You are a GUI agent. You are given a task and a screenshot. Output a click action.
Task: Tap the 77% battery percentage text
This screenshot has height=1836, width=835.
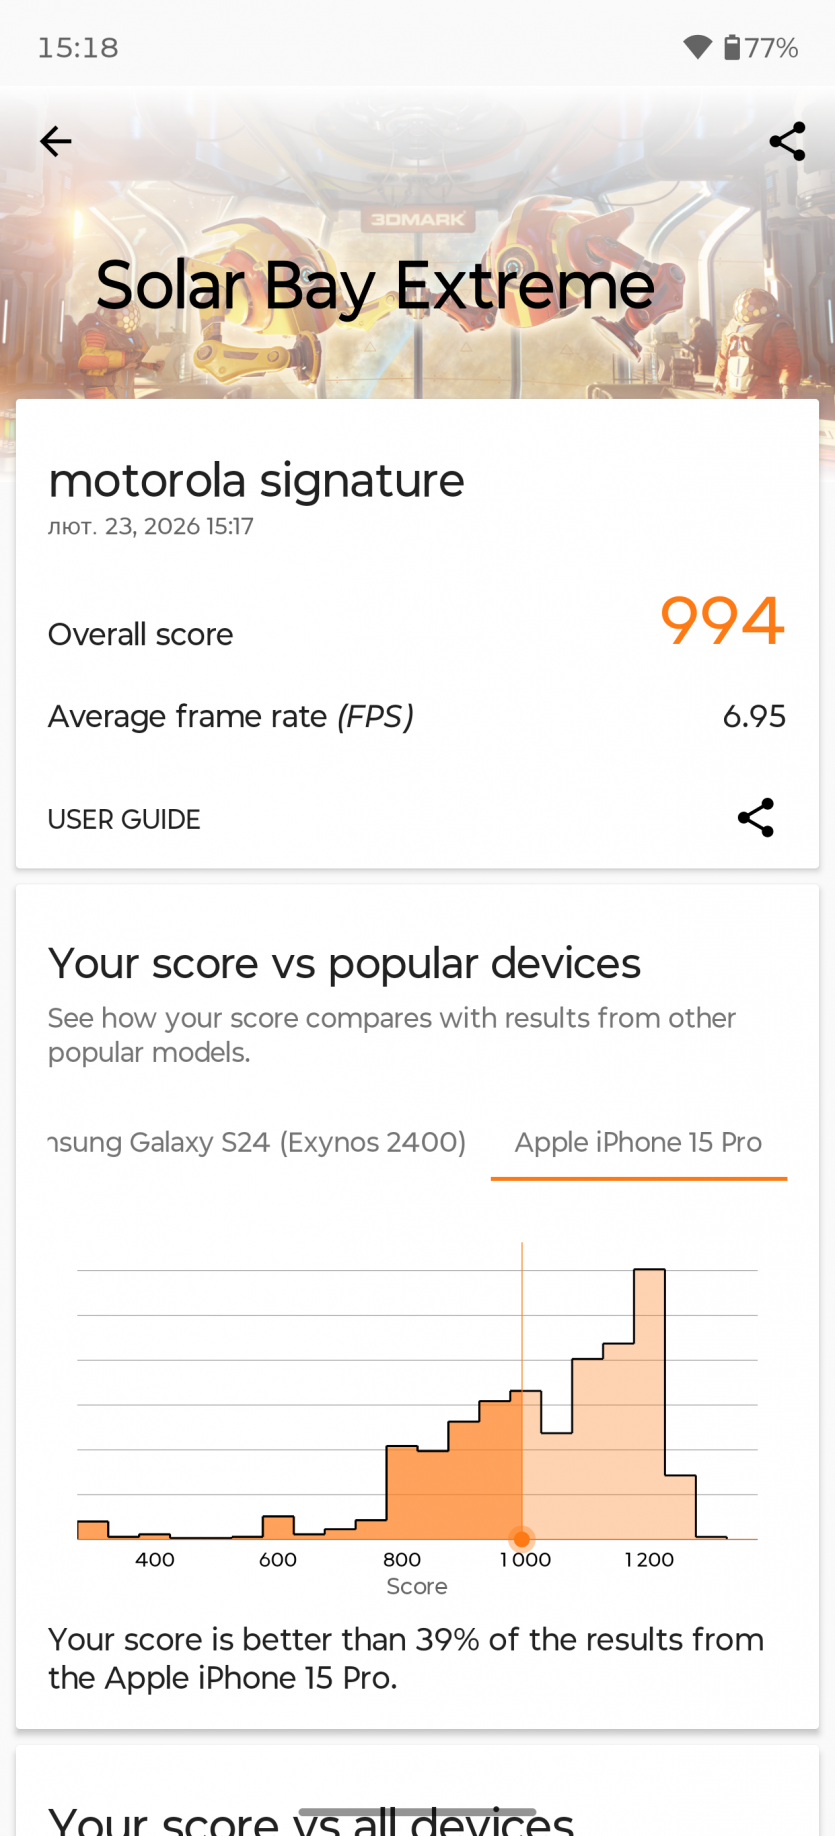point(772,48)
